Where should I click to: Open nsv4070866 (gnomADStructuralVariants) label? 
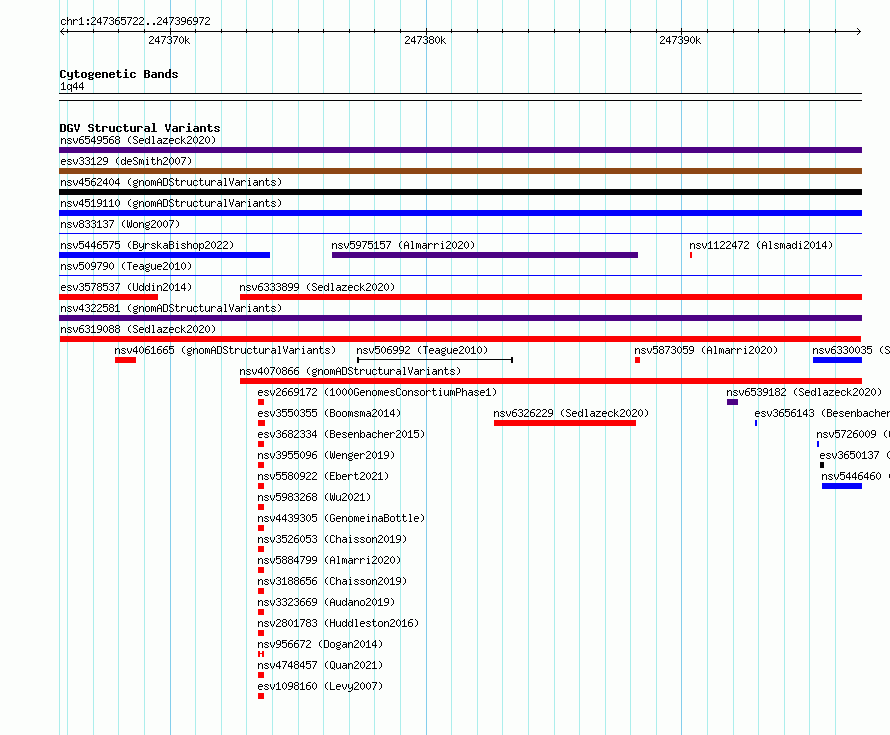click(350, 371)
